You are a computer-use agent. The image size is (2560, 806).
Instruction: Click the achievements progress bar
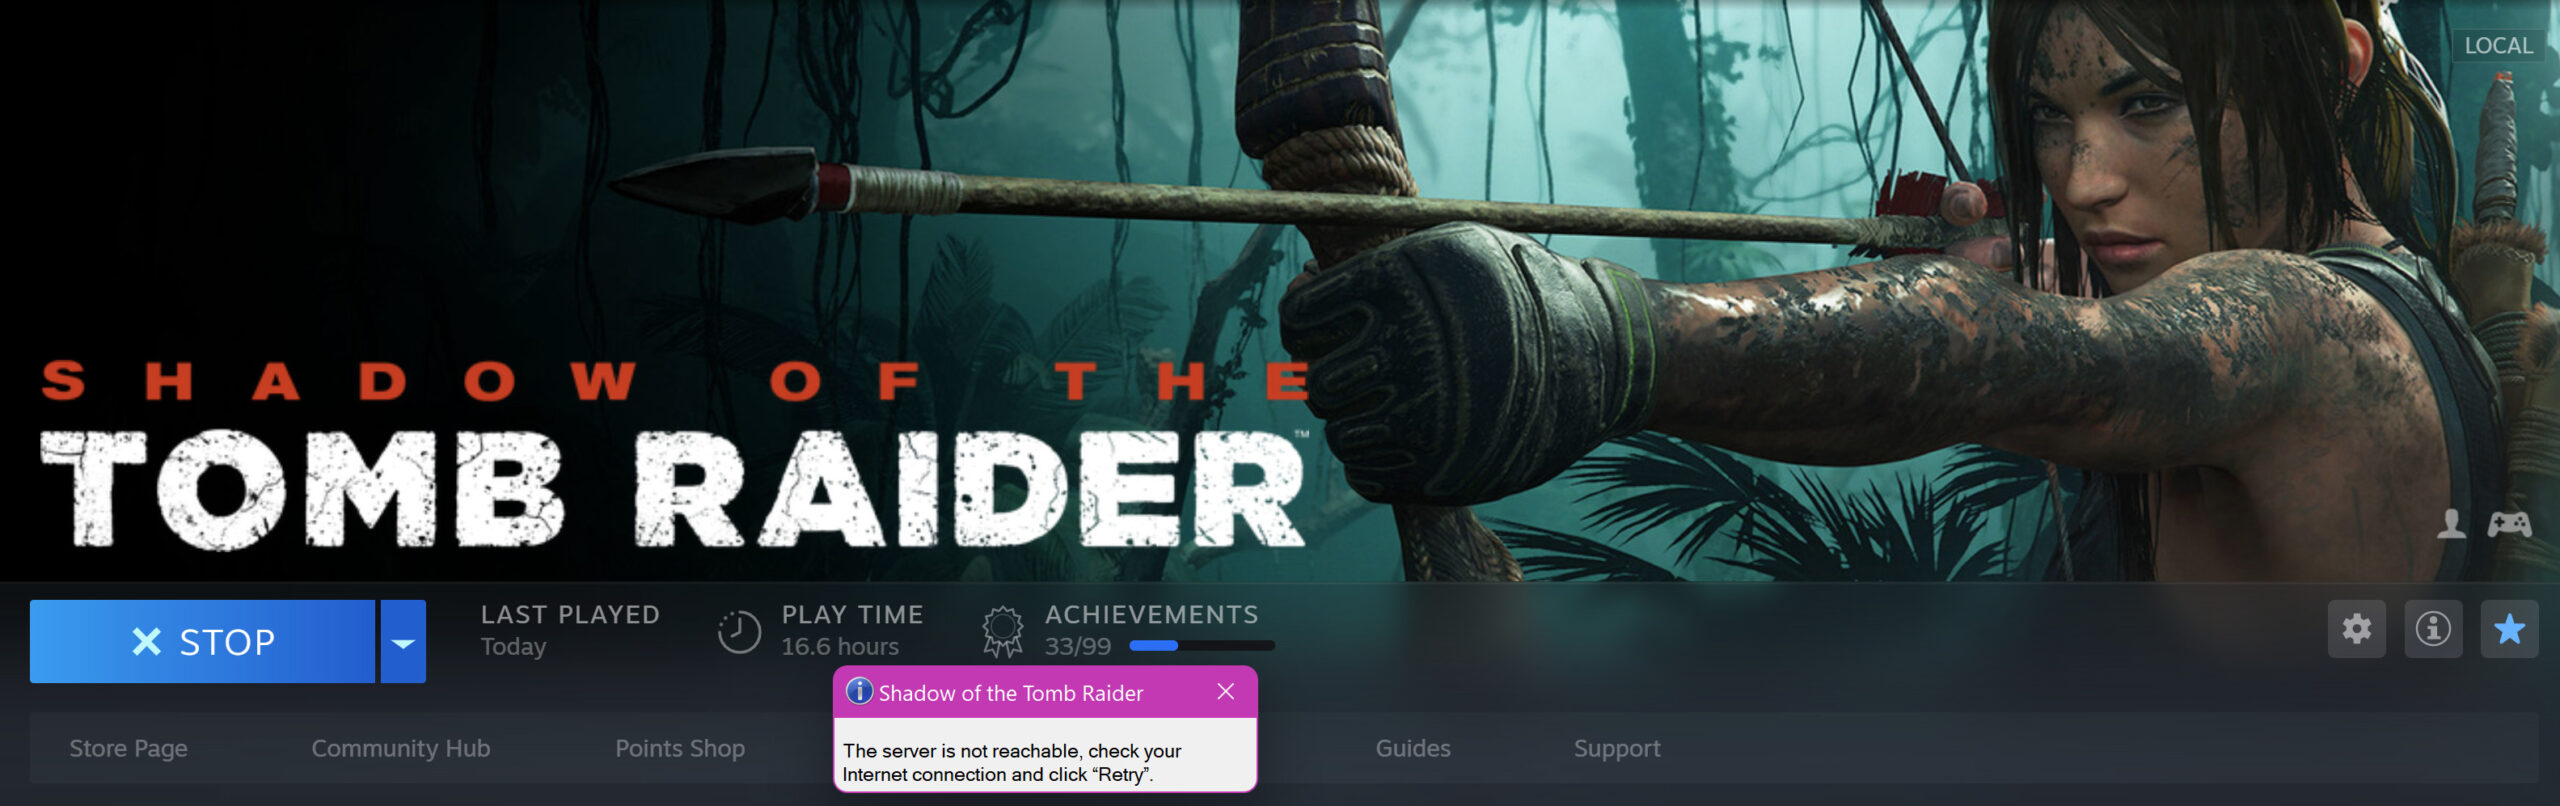pyautogui.click(x=1202, y=646)
